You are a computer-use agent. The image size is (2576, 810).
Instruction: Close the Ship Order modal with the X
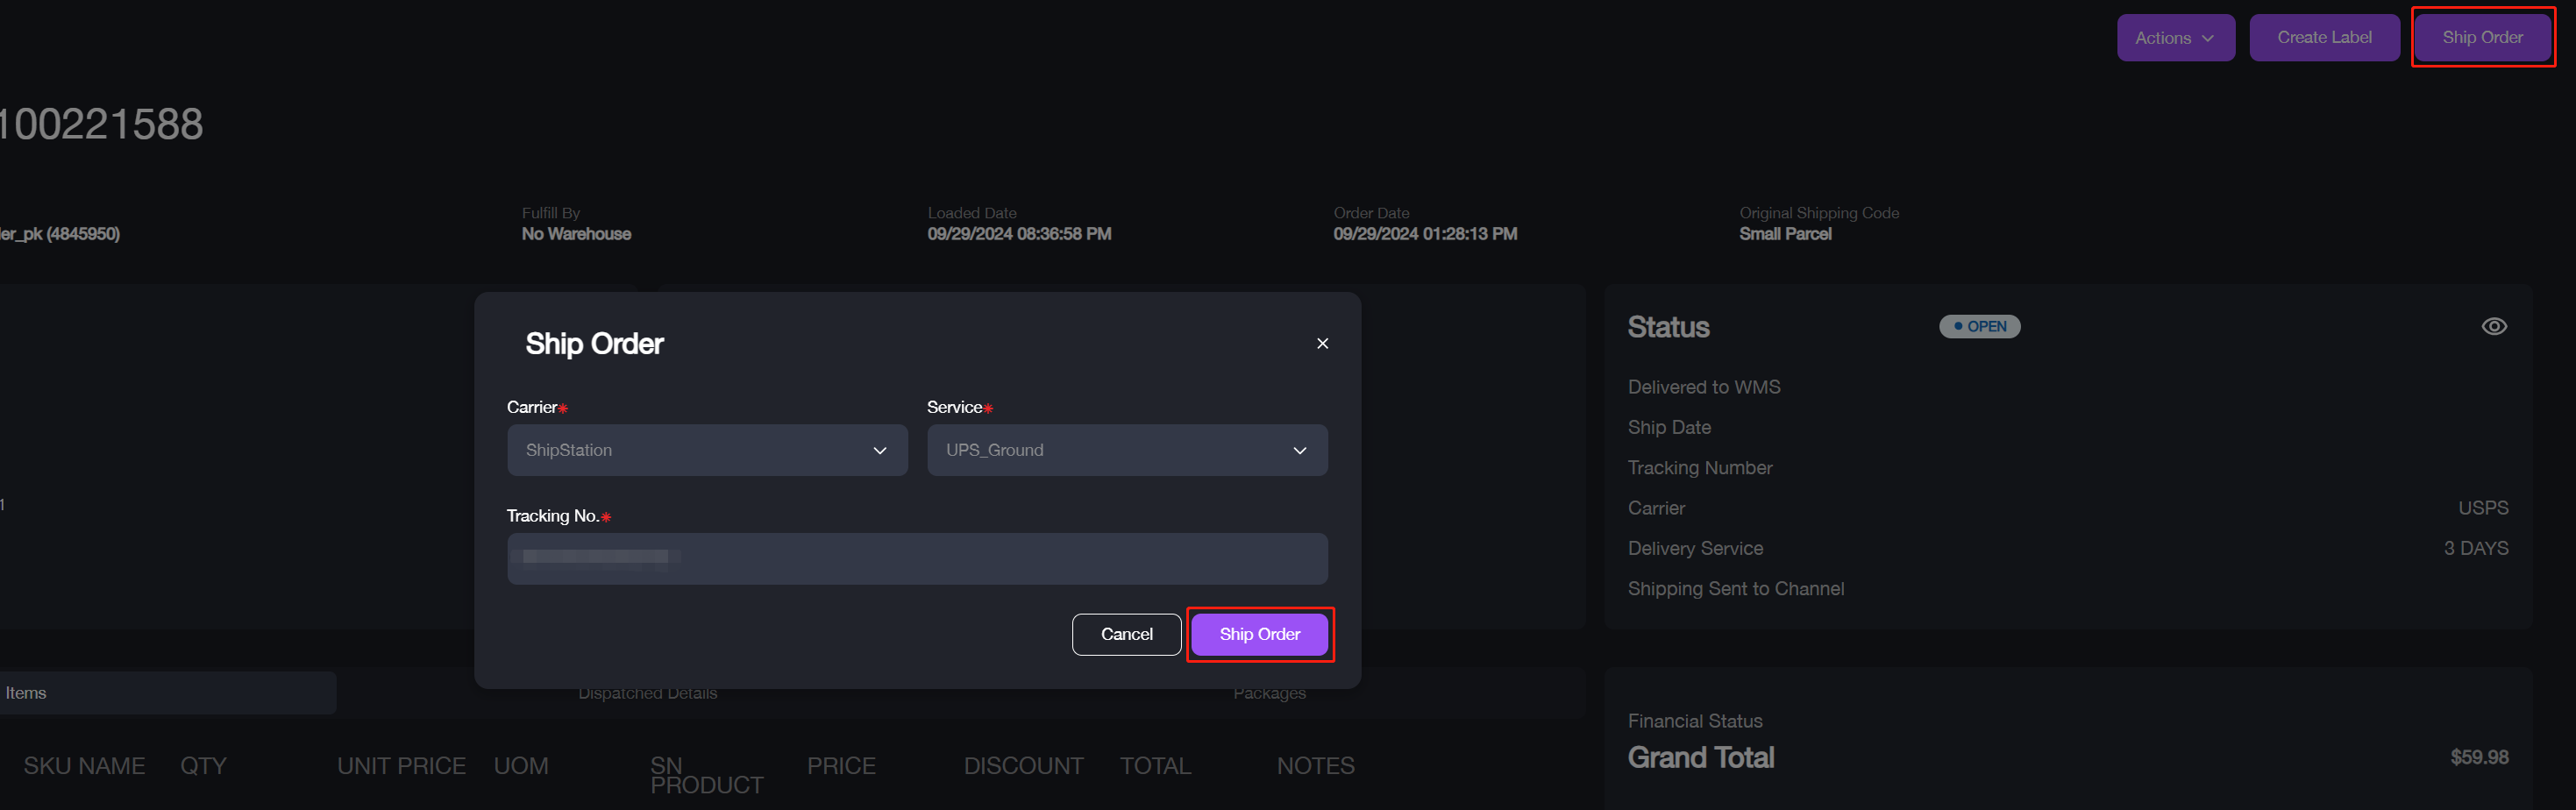pos(1322,343)
